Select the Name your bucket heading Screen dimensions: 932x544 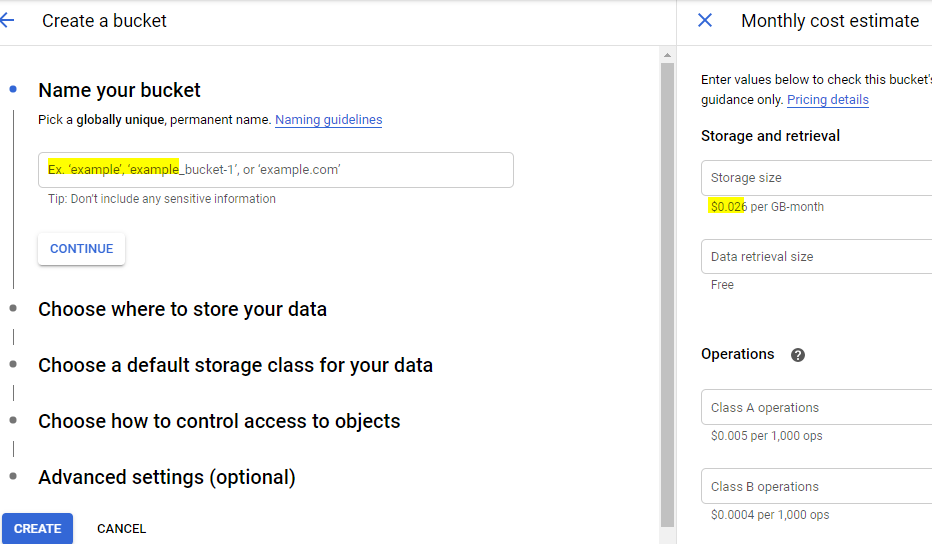click(119, 90)
